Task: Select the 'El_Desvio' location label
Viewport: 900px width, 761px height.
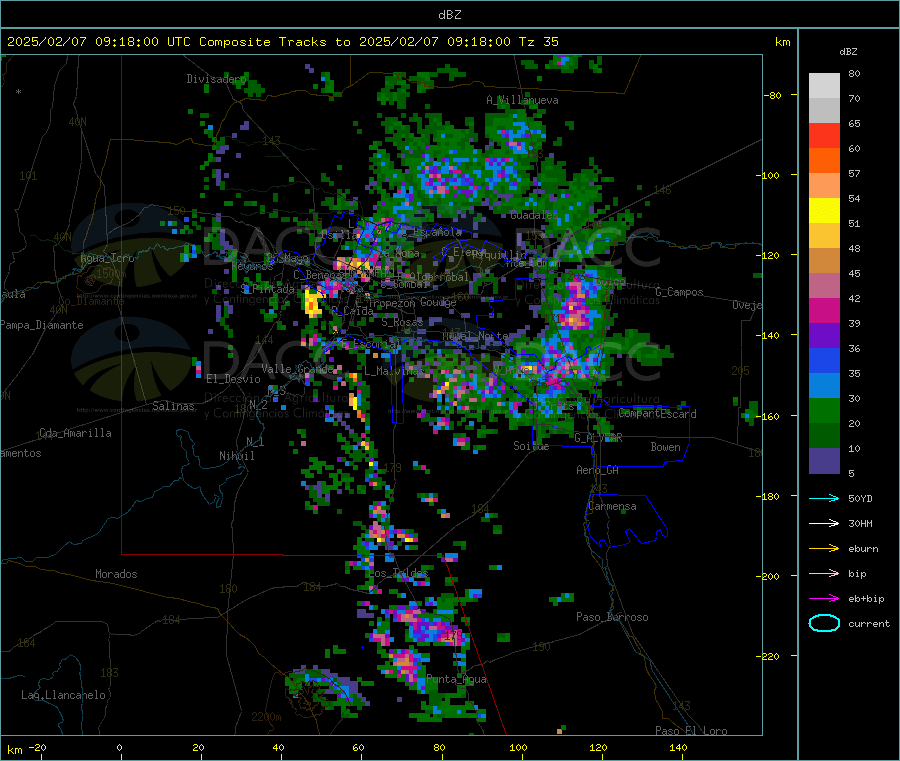Action: [x=233, y=379]
